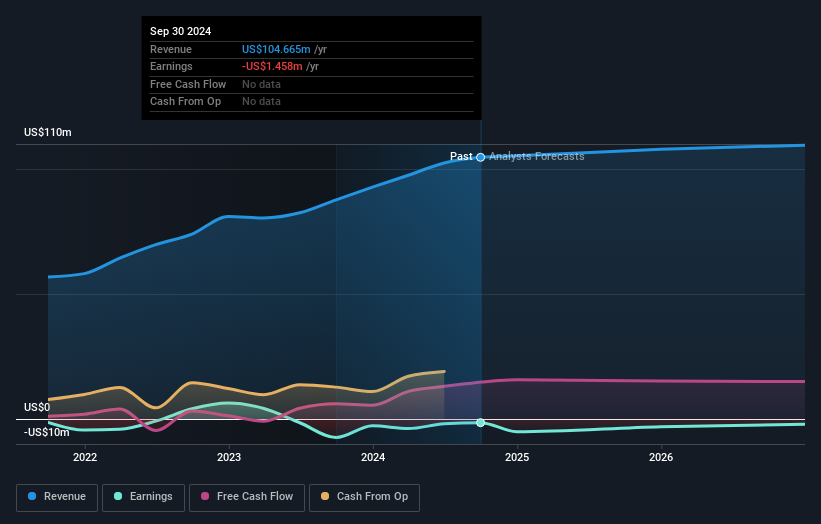Click the 2023 x-axis label

click(229, 457)
